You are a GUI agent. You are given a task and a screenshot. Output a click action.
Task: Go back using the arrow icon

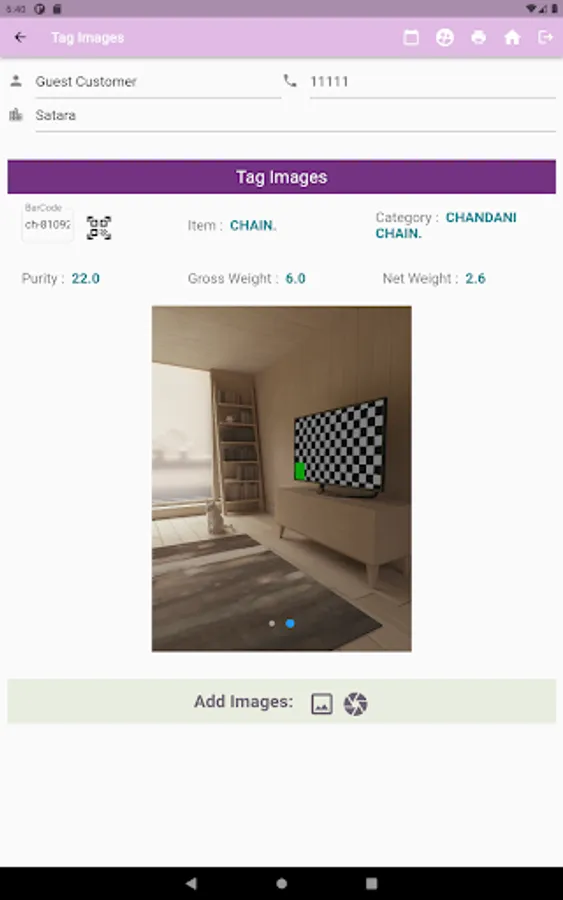pyautogui.click(x=20, y=37)
